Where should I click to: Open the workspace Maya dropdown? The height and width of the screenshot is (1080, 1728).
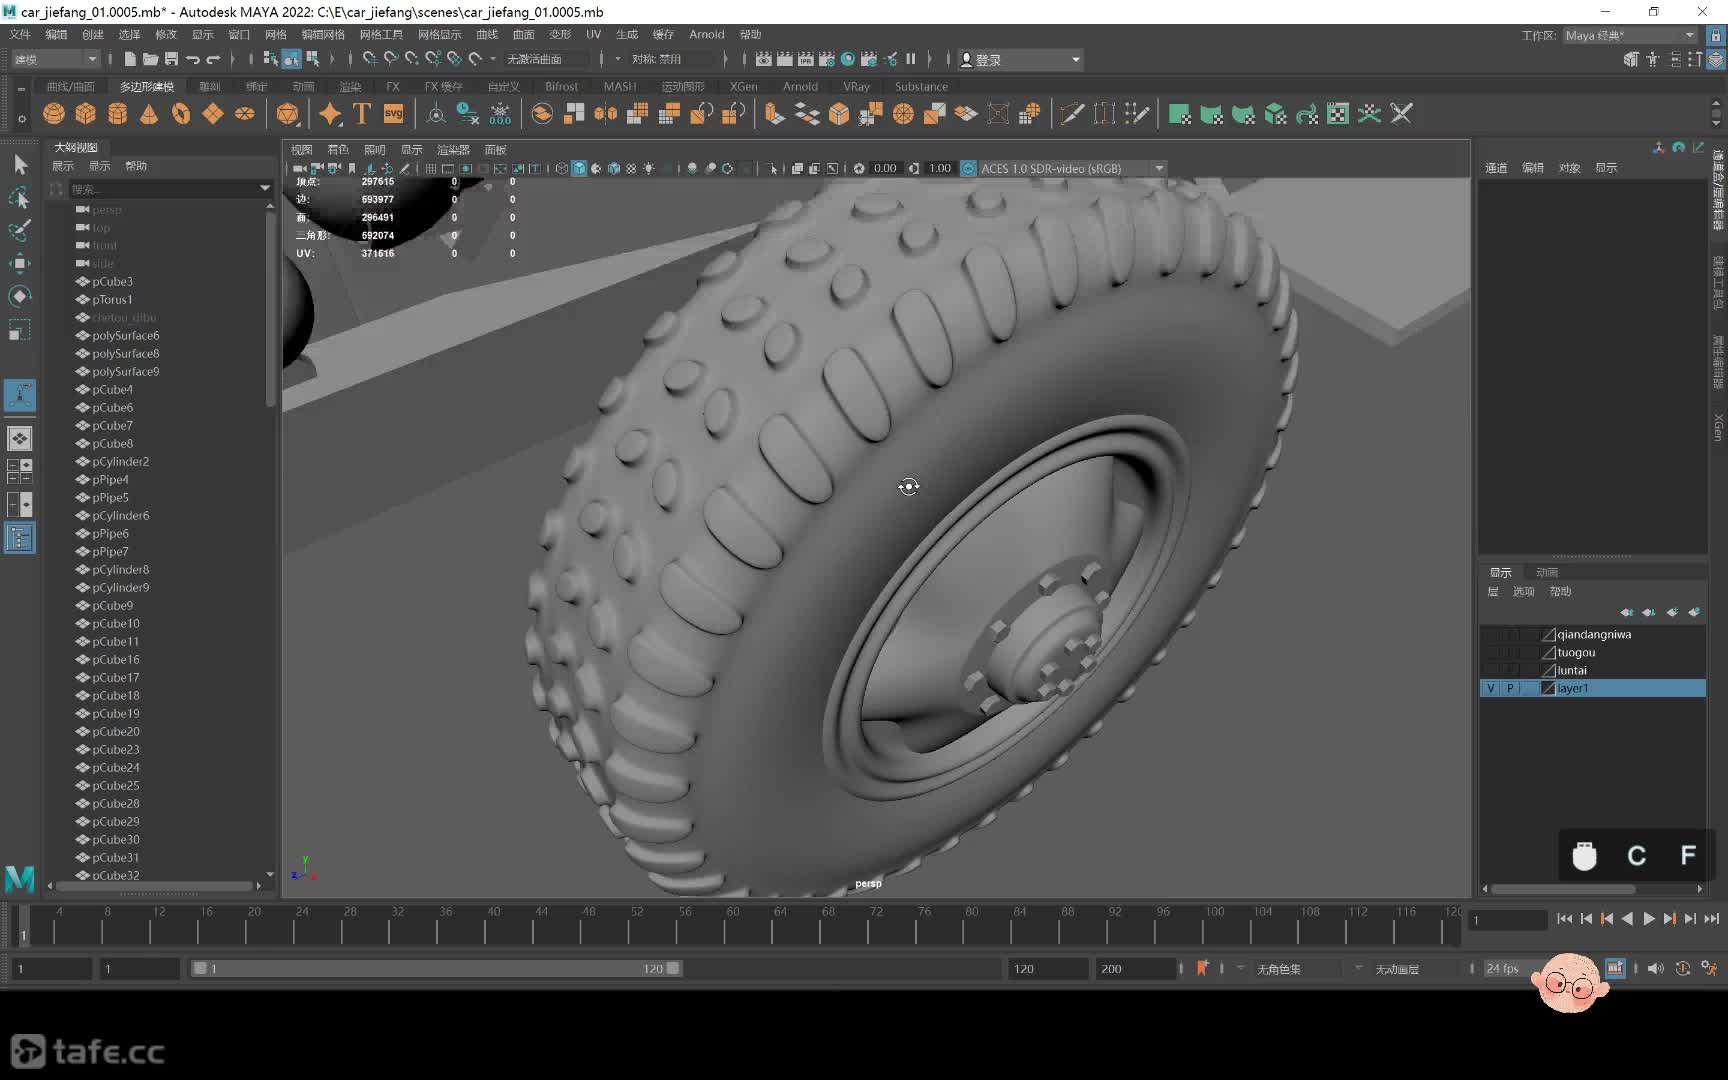click(x=1630, y=35)
